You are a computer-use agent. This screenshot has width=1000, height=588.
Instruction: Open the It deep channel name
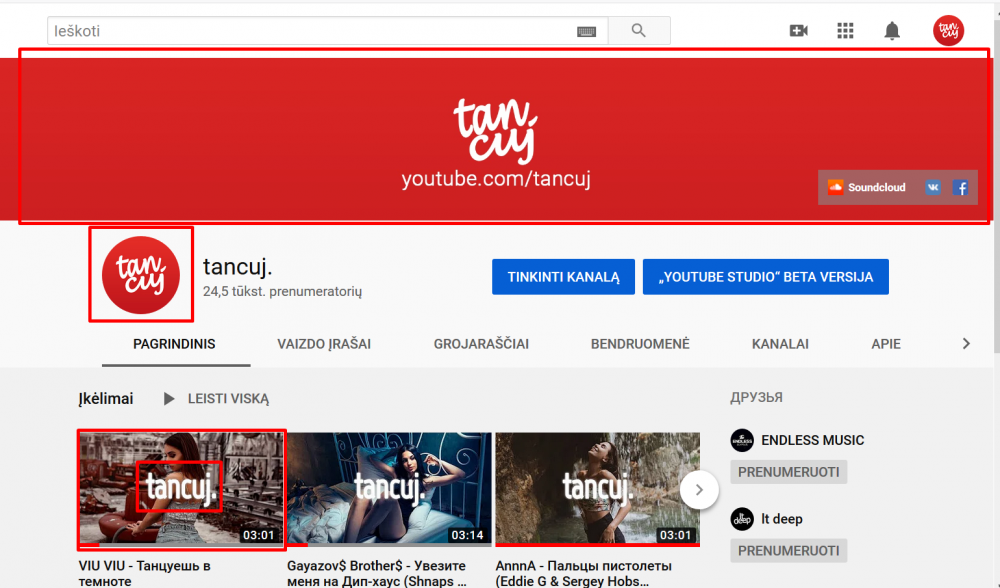[782, 518]
